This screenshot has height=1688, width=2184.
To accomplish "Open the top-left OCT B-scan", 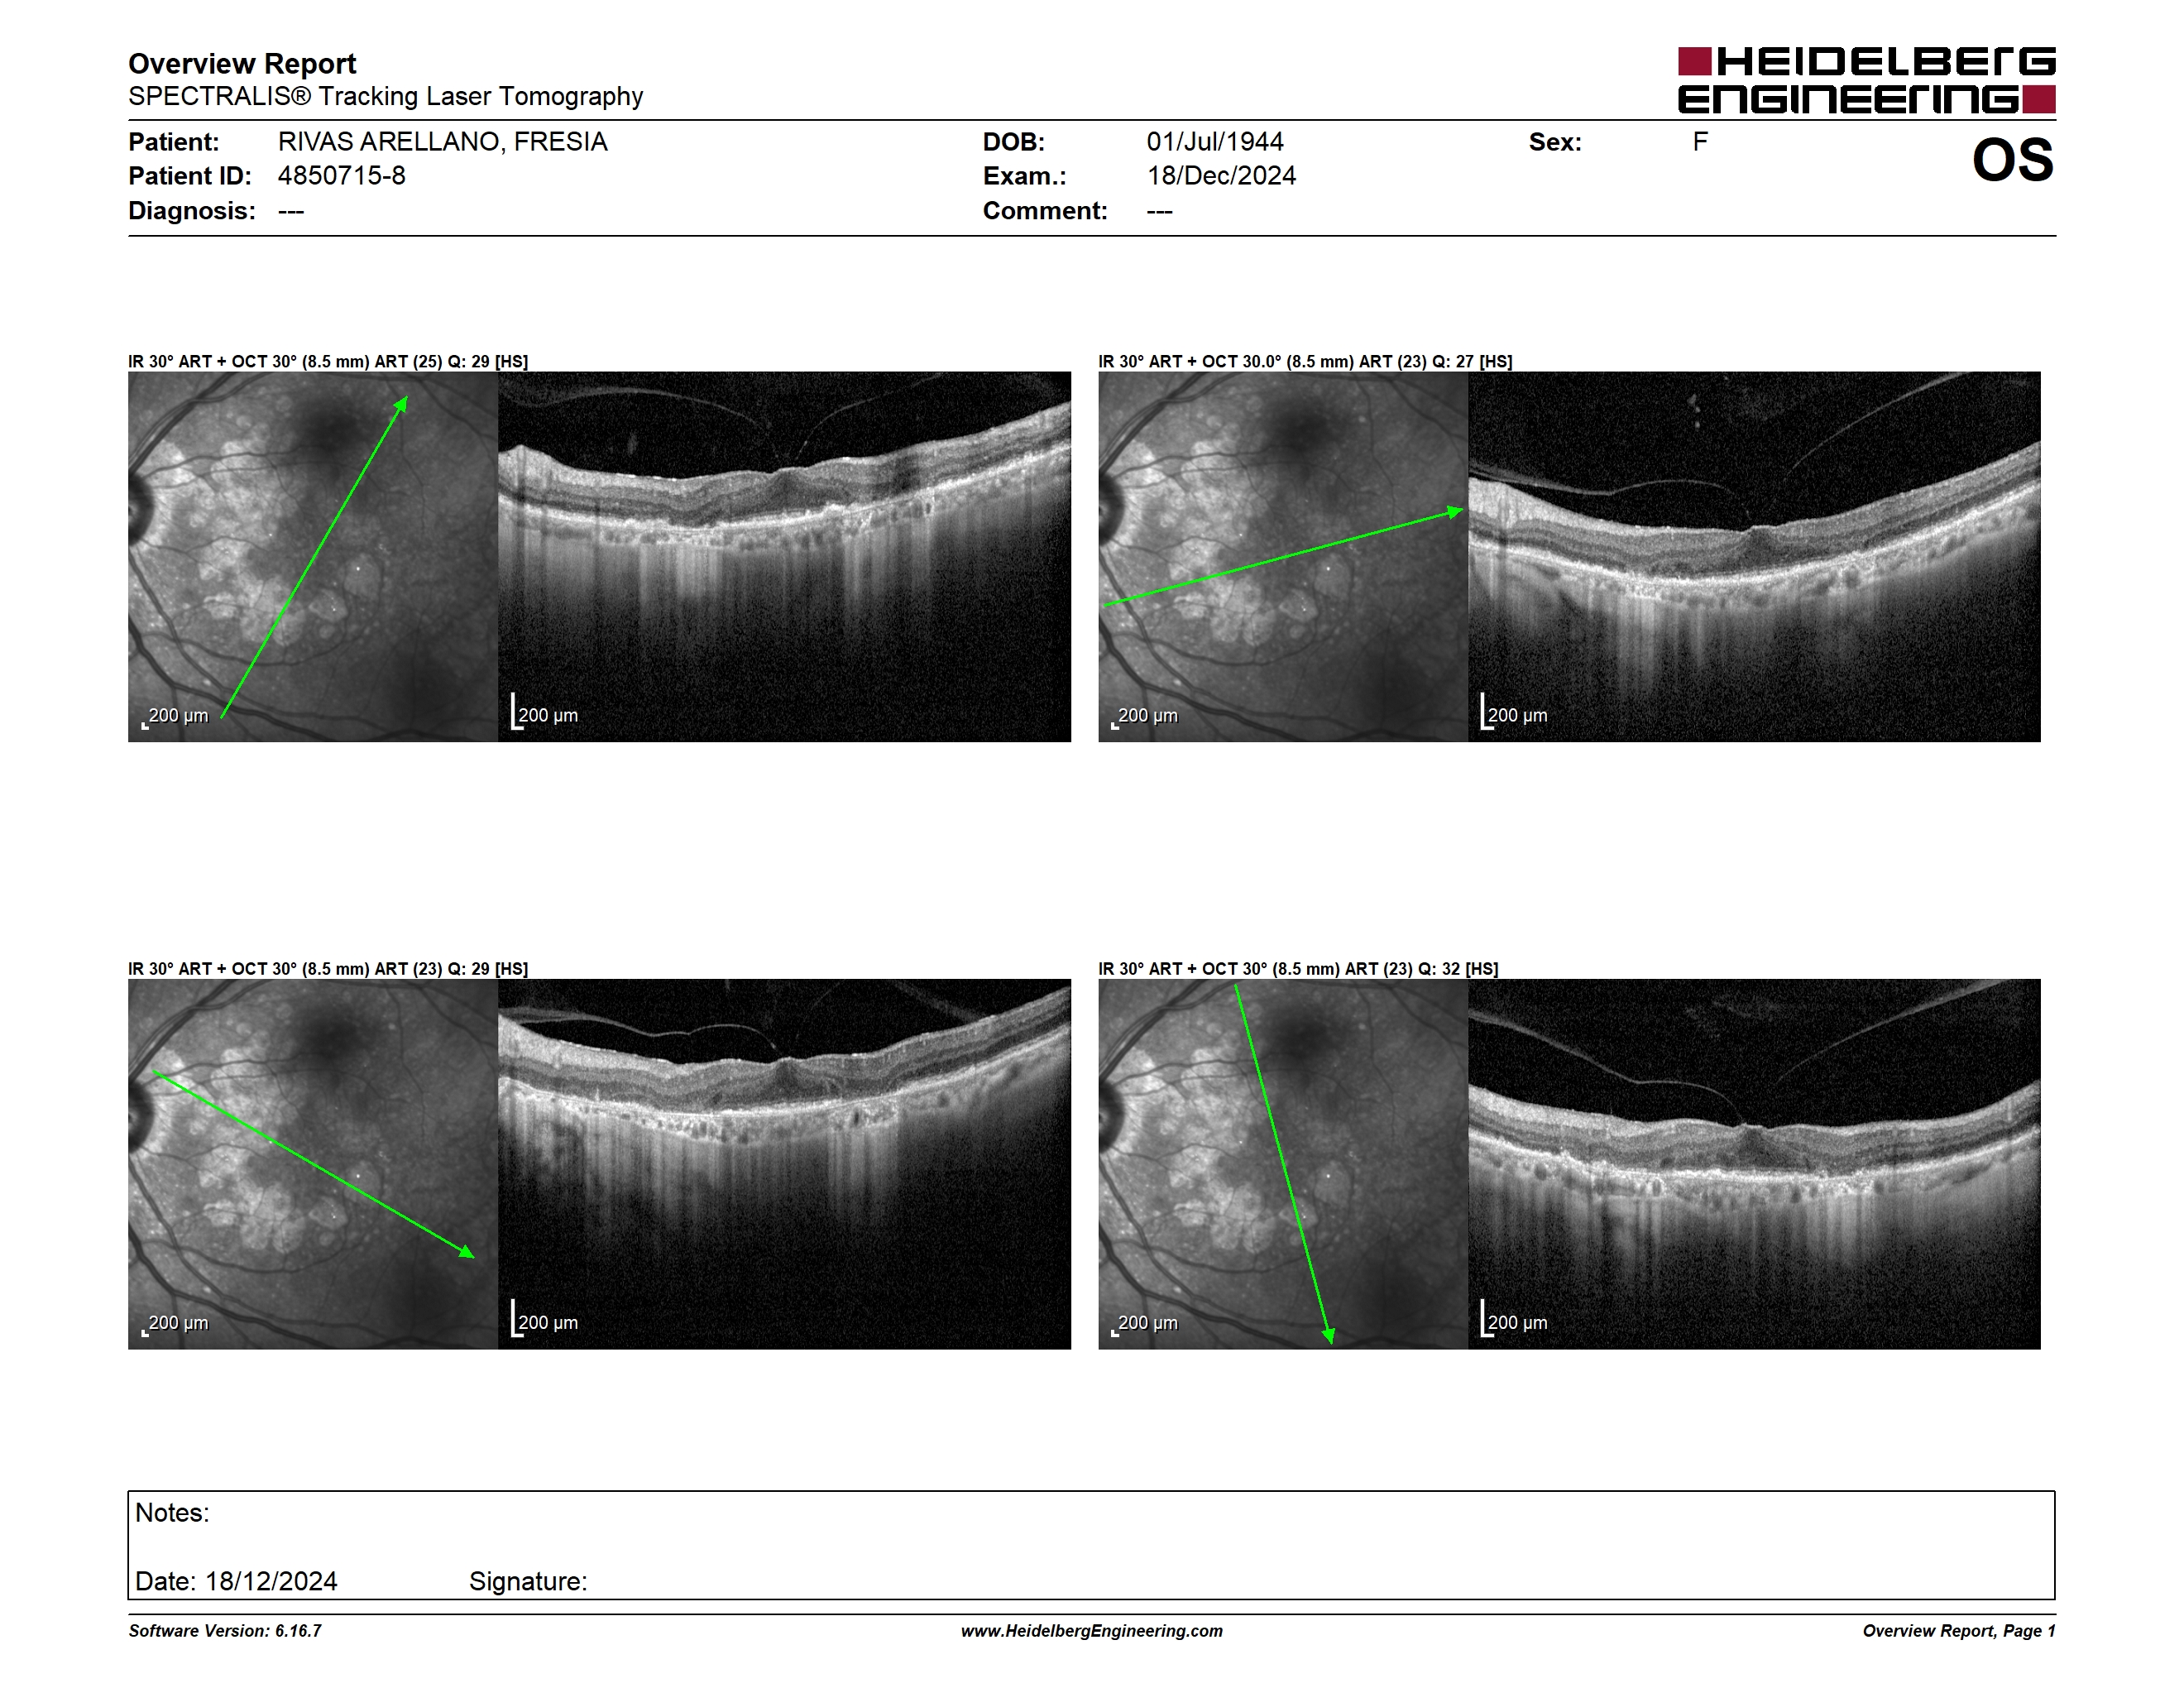I will (784, 557).
